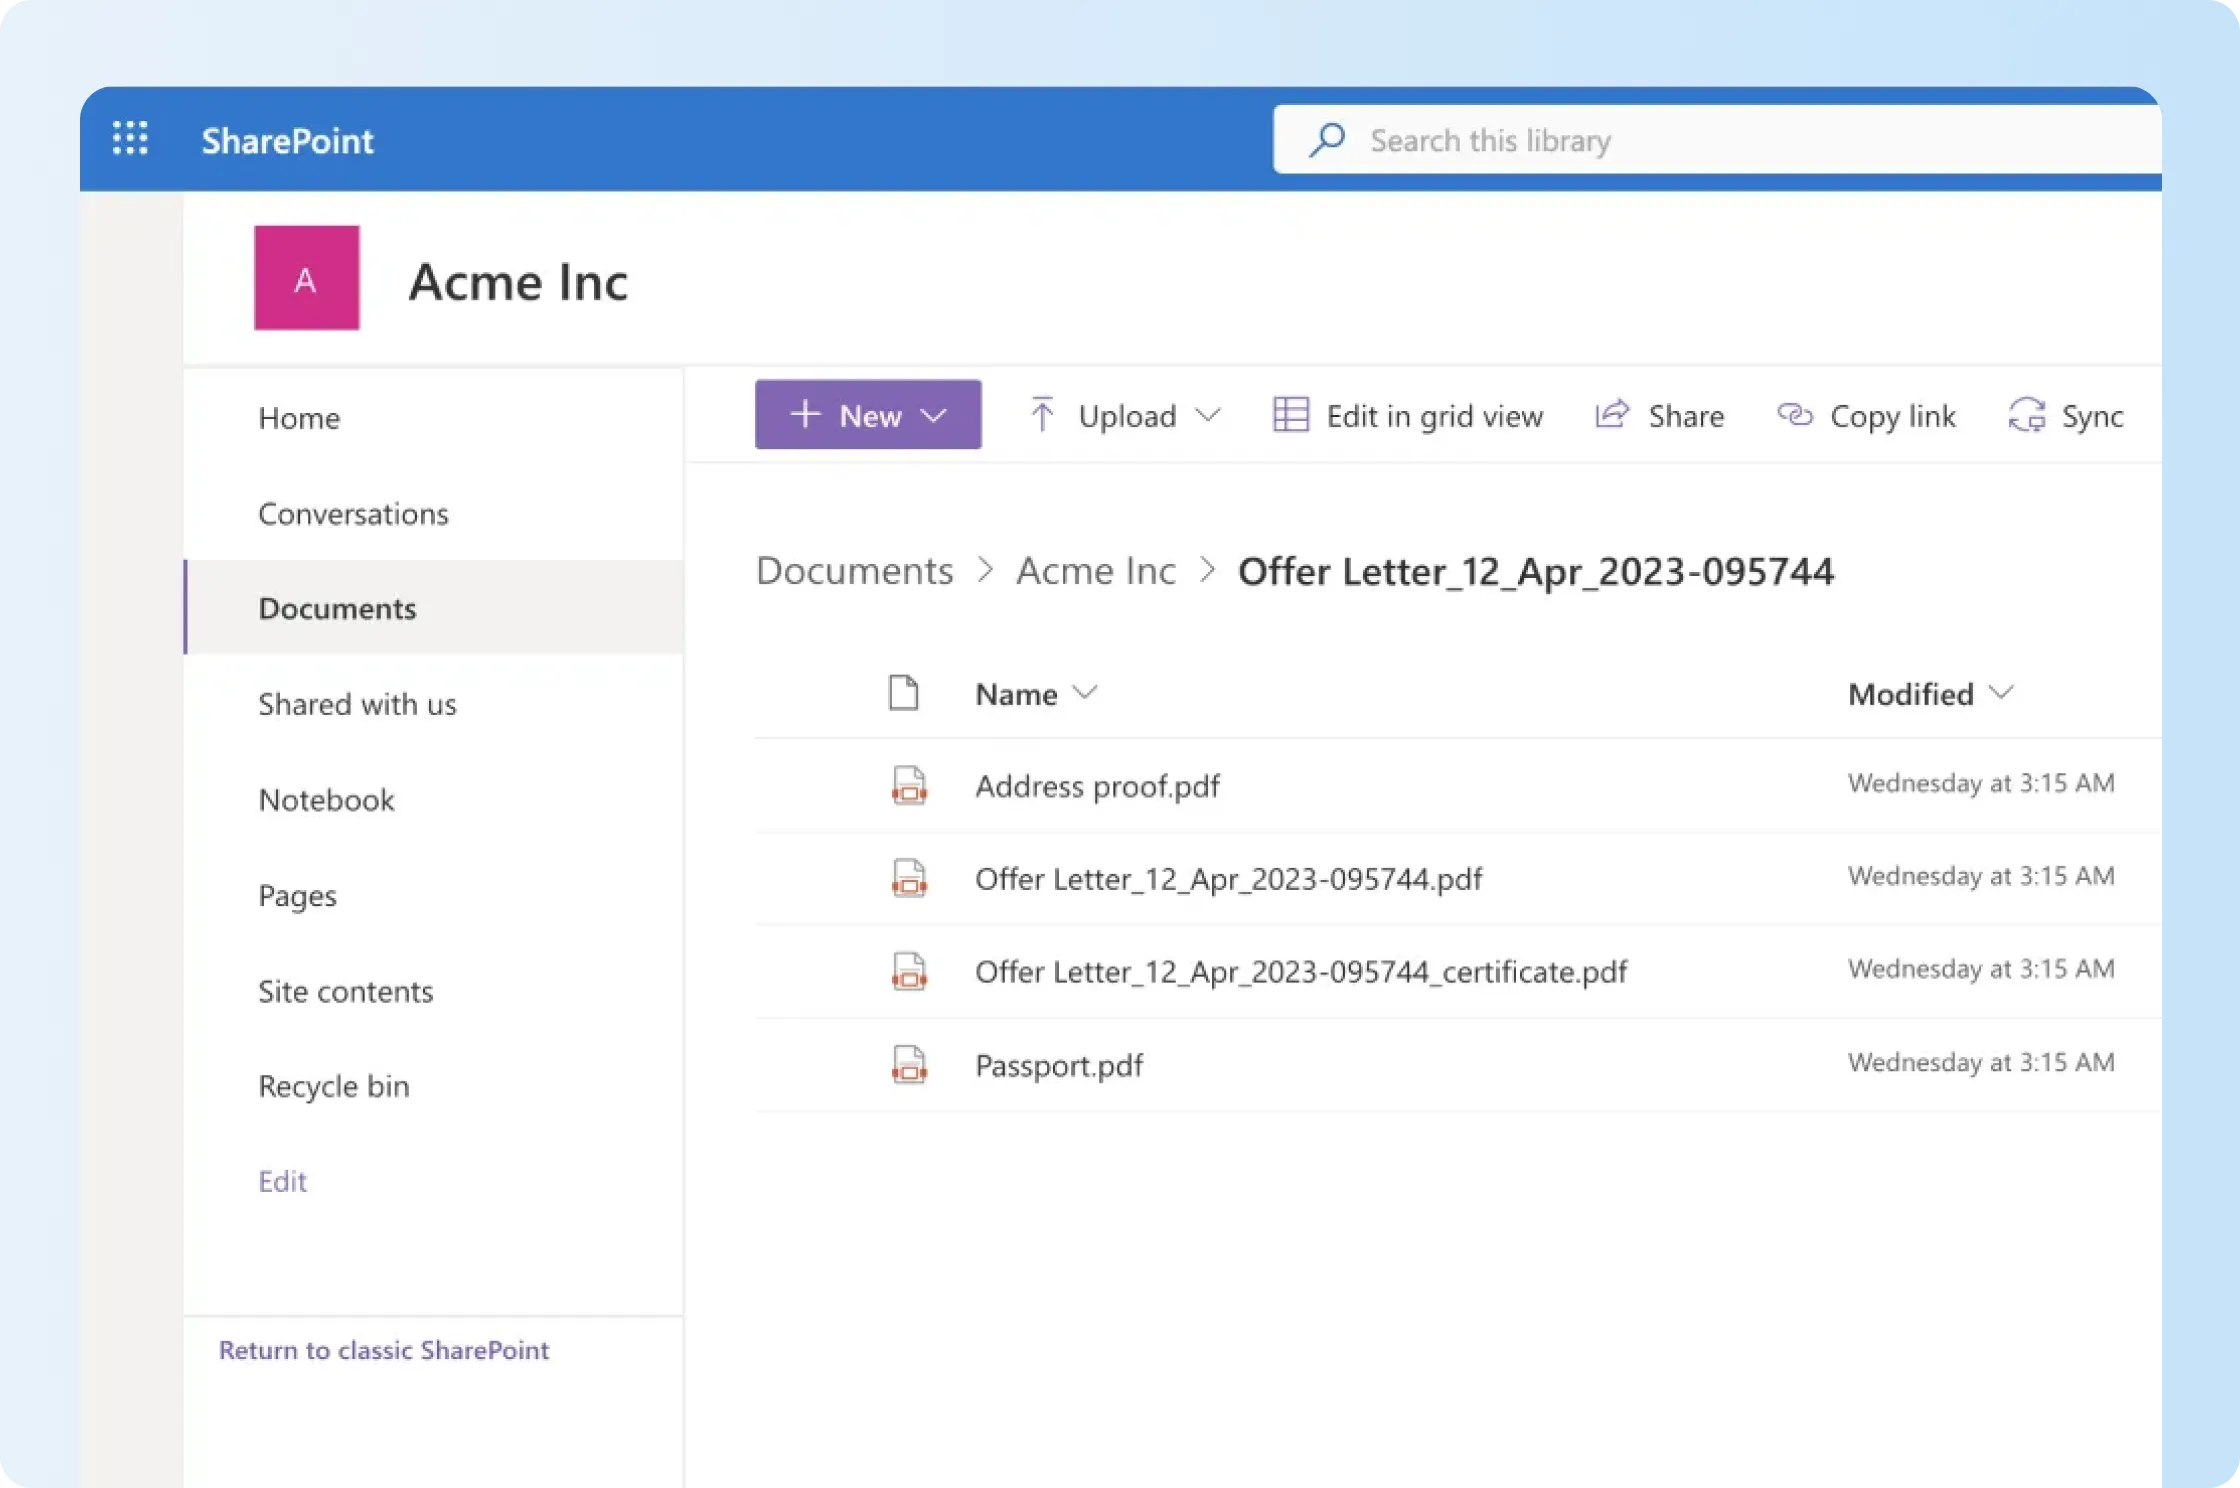Click the Upload arrow icon
This screenshot has height=1488, width=2240.
pos(1042,414)
